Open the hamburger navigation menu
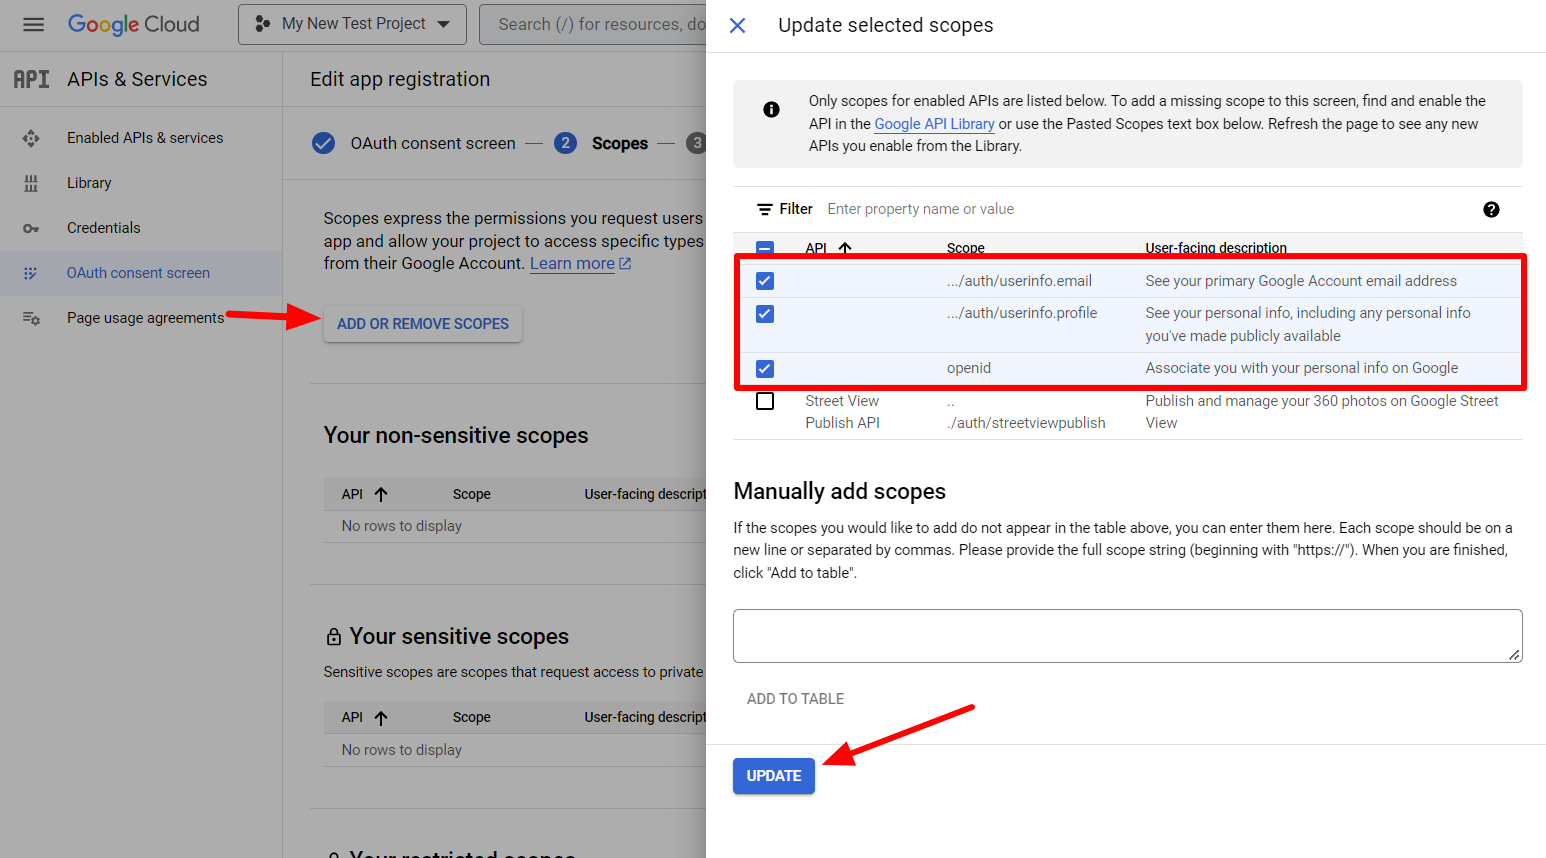Viewport: 1546px width, 858px height. (x=33, y=24)
